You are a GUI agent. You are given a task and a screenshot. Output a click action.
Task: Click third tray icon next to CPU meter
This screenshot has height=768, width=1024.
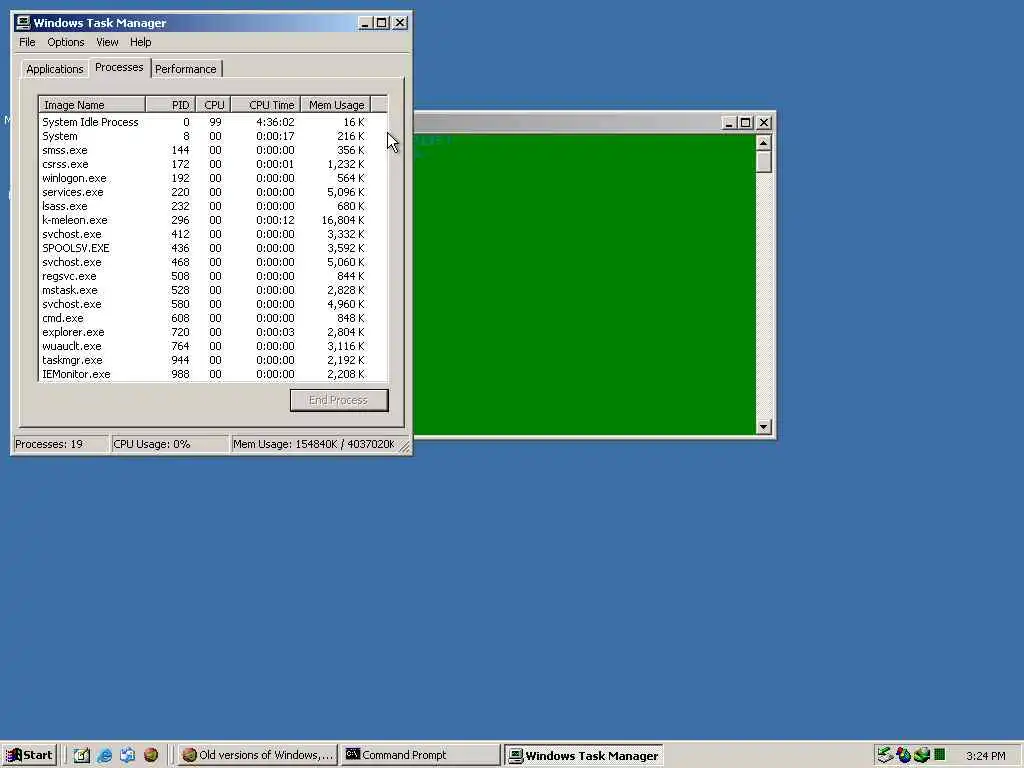921,755
